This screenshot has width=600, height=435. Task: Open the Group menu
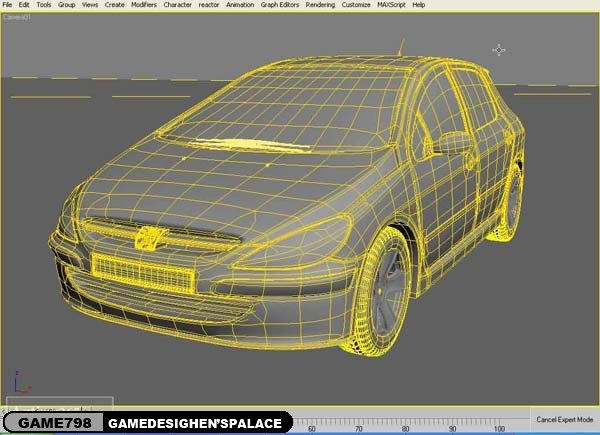click(66, 5)
